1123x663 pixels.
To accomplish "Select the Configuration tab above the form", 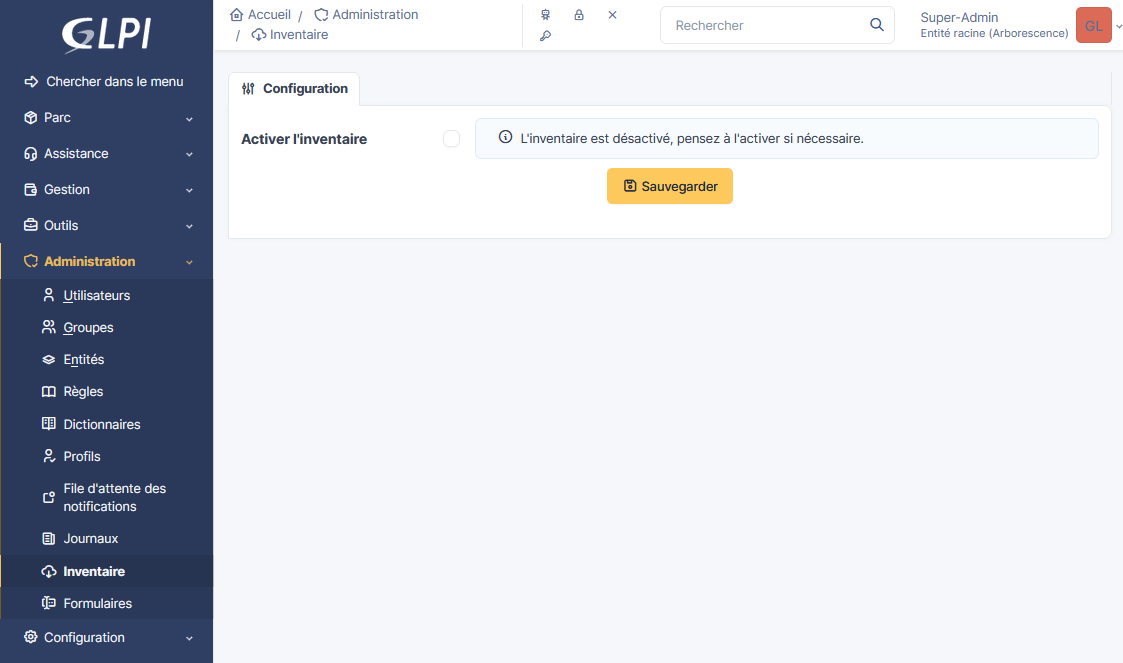I will (x=294, y=89).
